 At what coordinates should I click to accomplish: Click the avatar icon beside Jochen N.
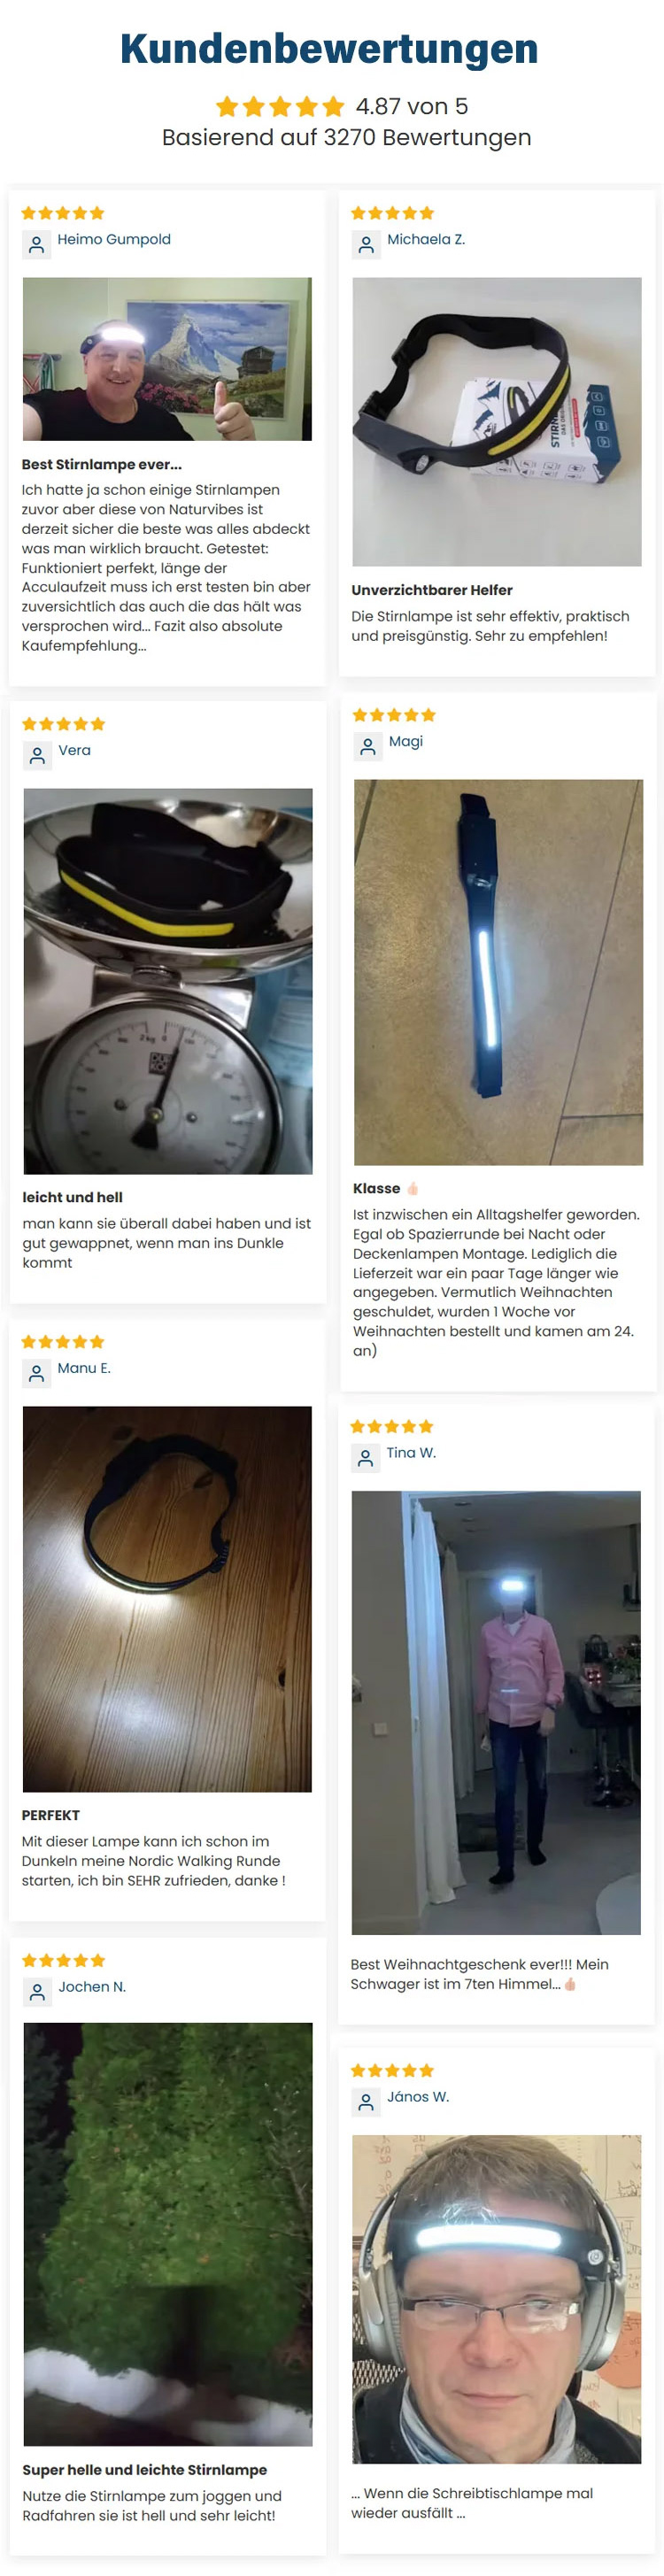pyautogui.click(x=38, y=1993)
